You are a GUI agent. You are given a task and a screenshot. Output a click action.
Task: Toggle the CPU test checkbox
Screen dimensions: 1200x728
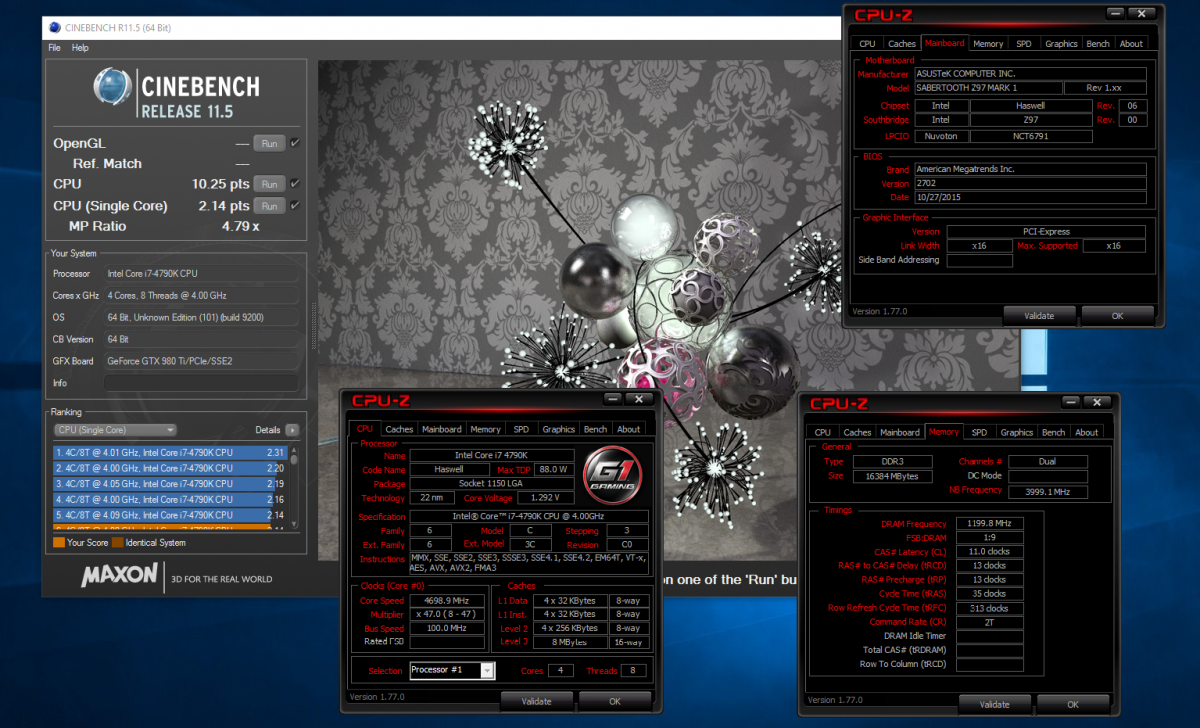tap(294, 184)
